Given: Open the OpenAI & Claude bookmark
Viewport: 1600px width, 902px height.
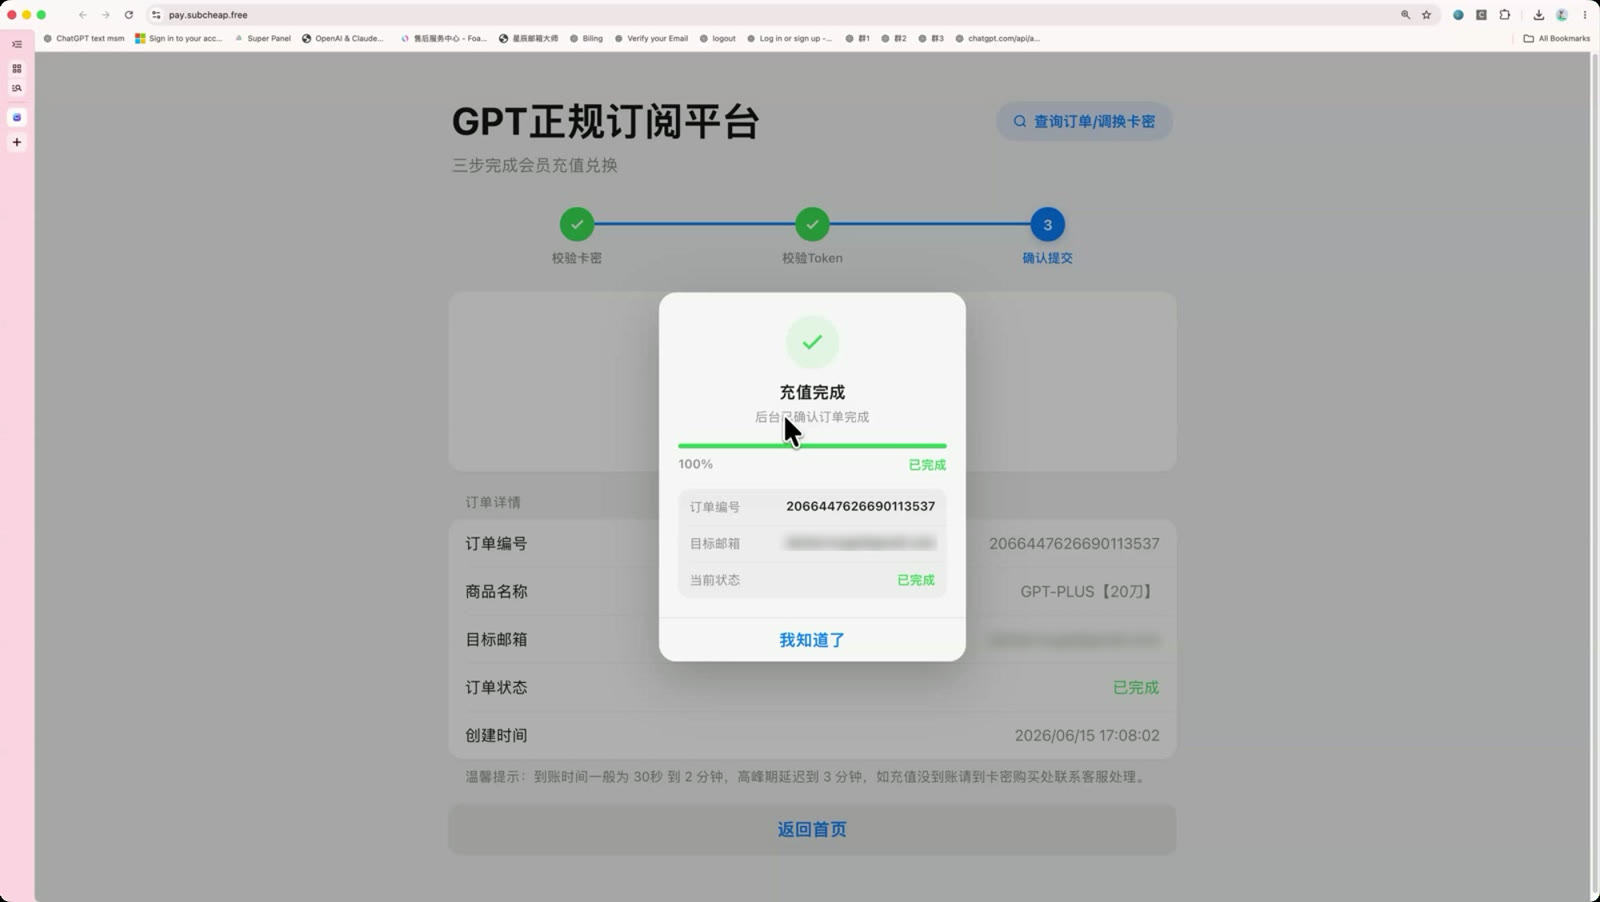Looking at the screenshot, I should coord(343,38).
